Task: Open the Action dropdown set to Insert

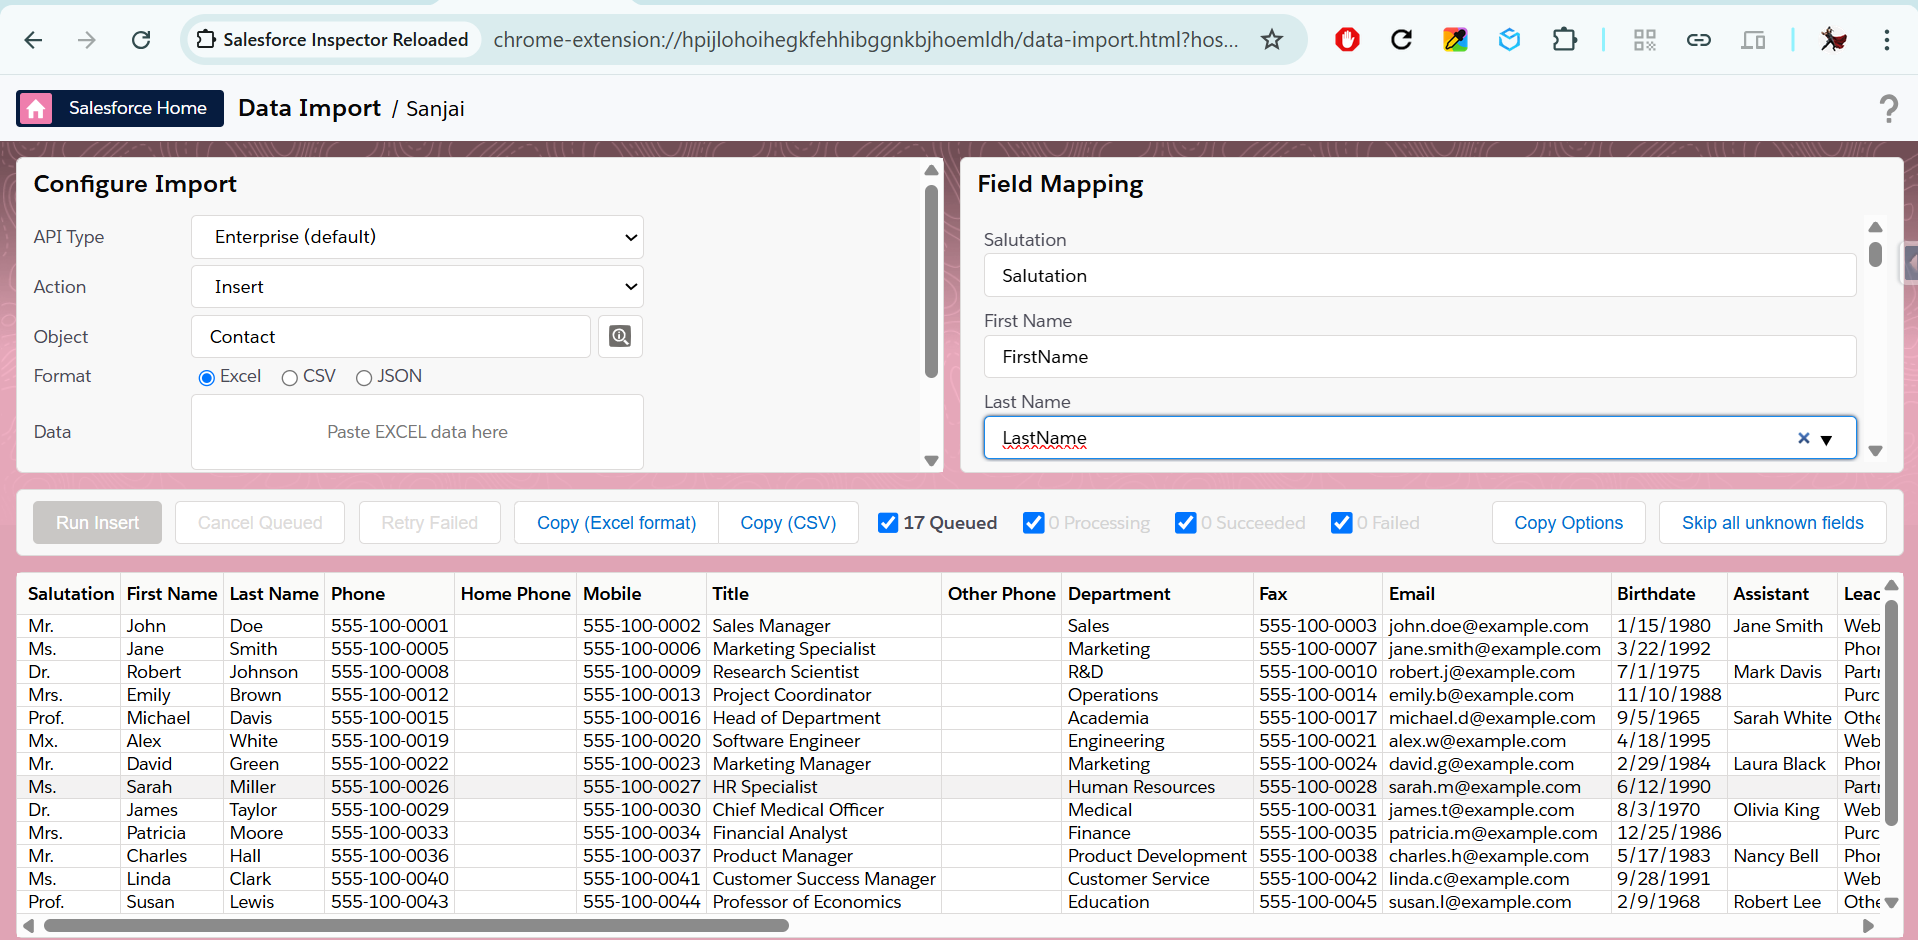Action: click(417, 287)
